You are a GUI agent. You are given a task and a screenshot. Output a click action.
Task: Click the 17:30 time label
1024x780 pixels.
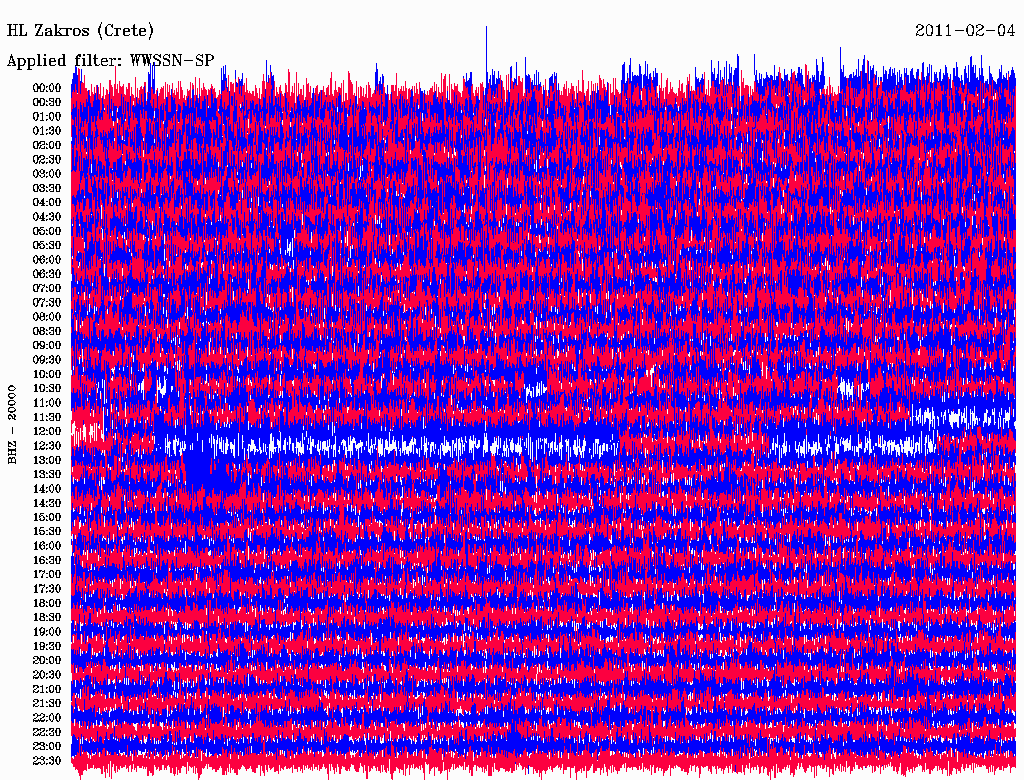point(47,589)
